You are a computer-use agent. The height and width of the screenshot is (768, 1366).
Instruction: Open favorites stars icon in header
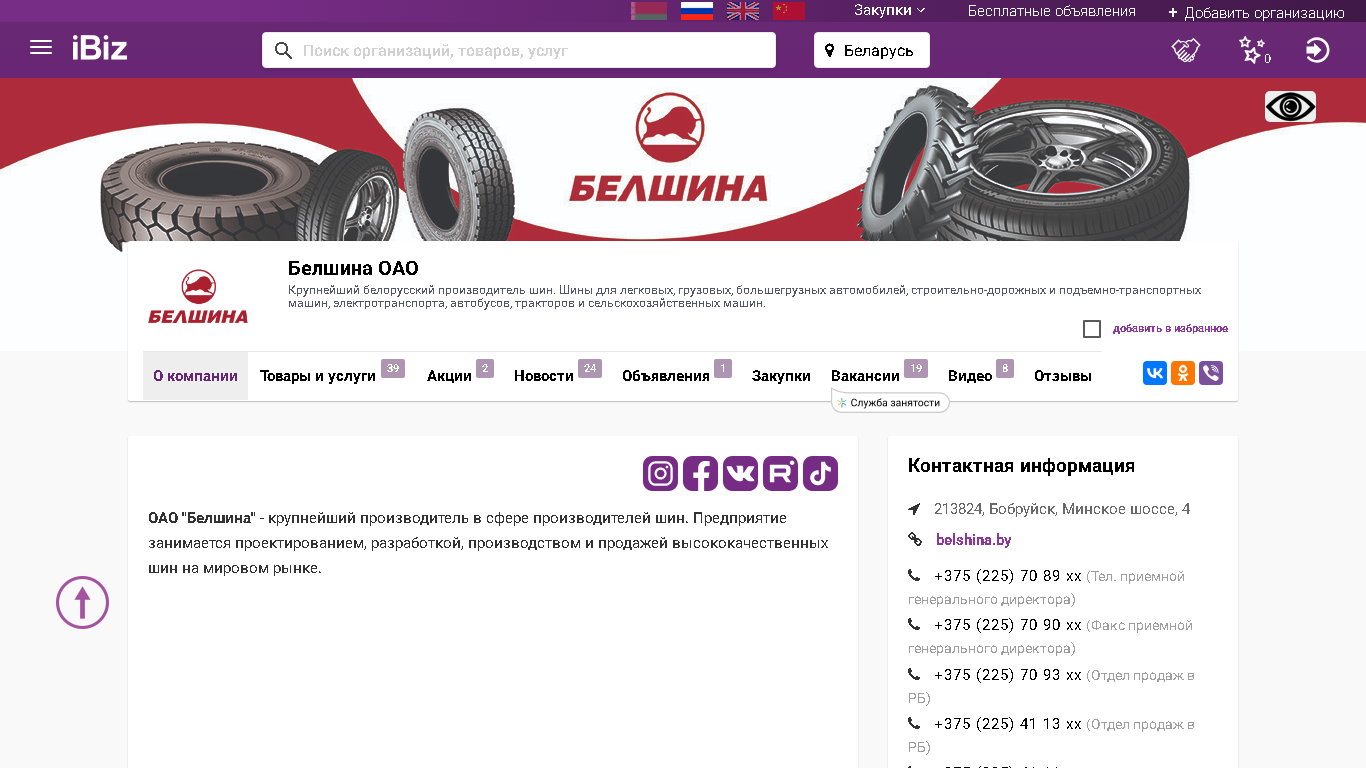tap(1253, 50)
